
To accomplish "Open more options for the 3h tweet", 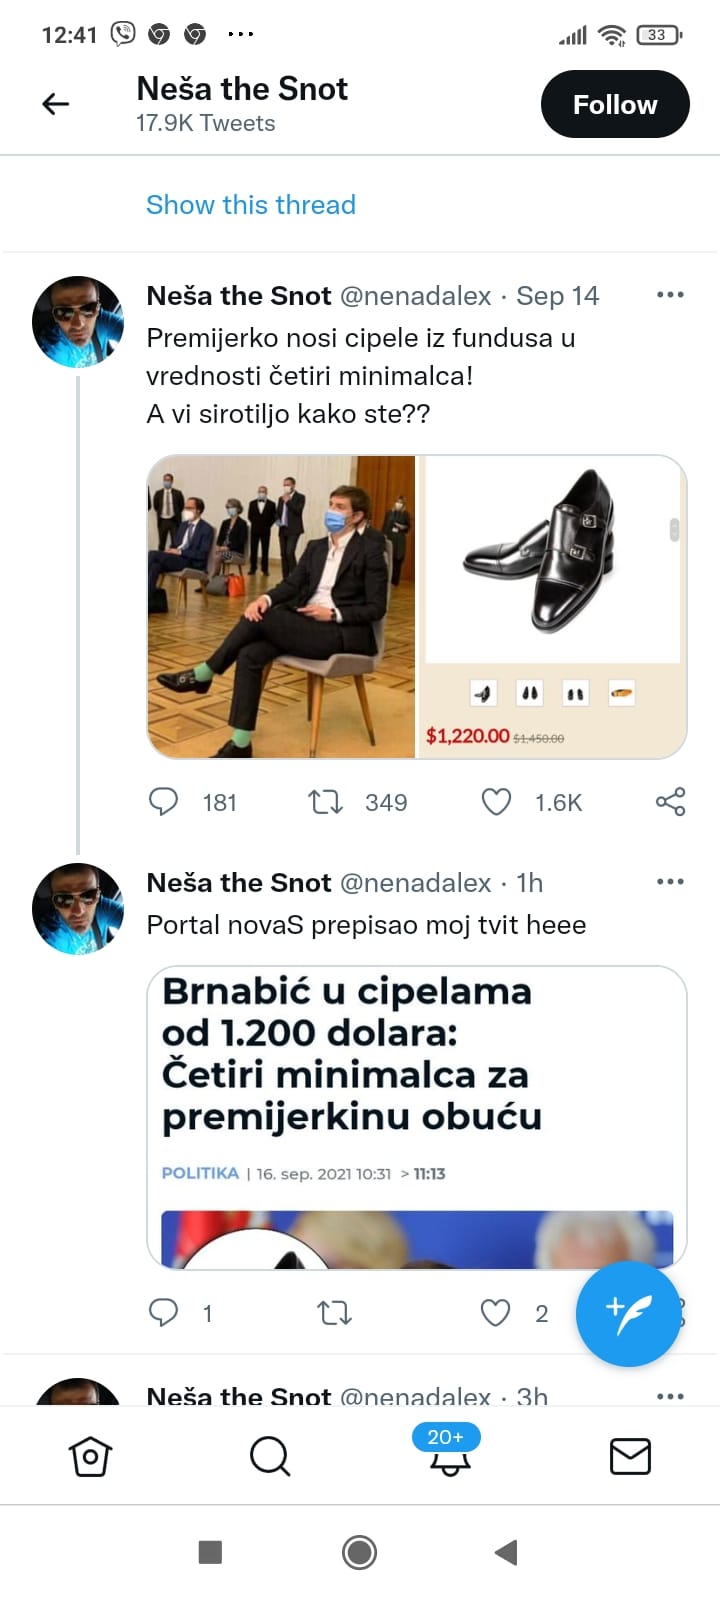I will coord(670,1396).
